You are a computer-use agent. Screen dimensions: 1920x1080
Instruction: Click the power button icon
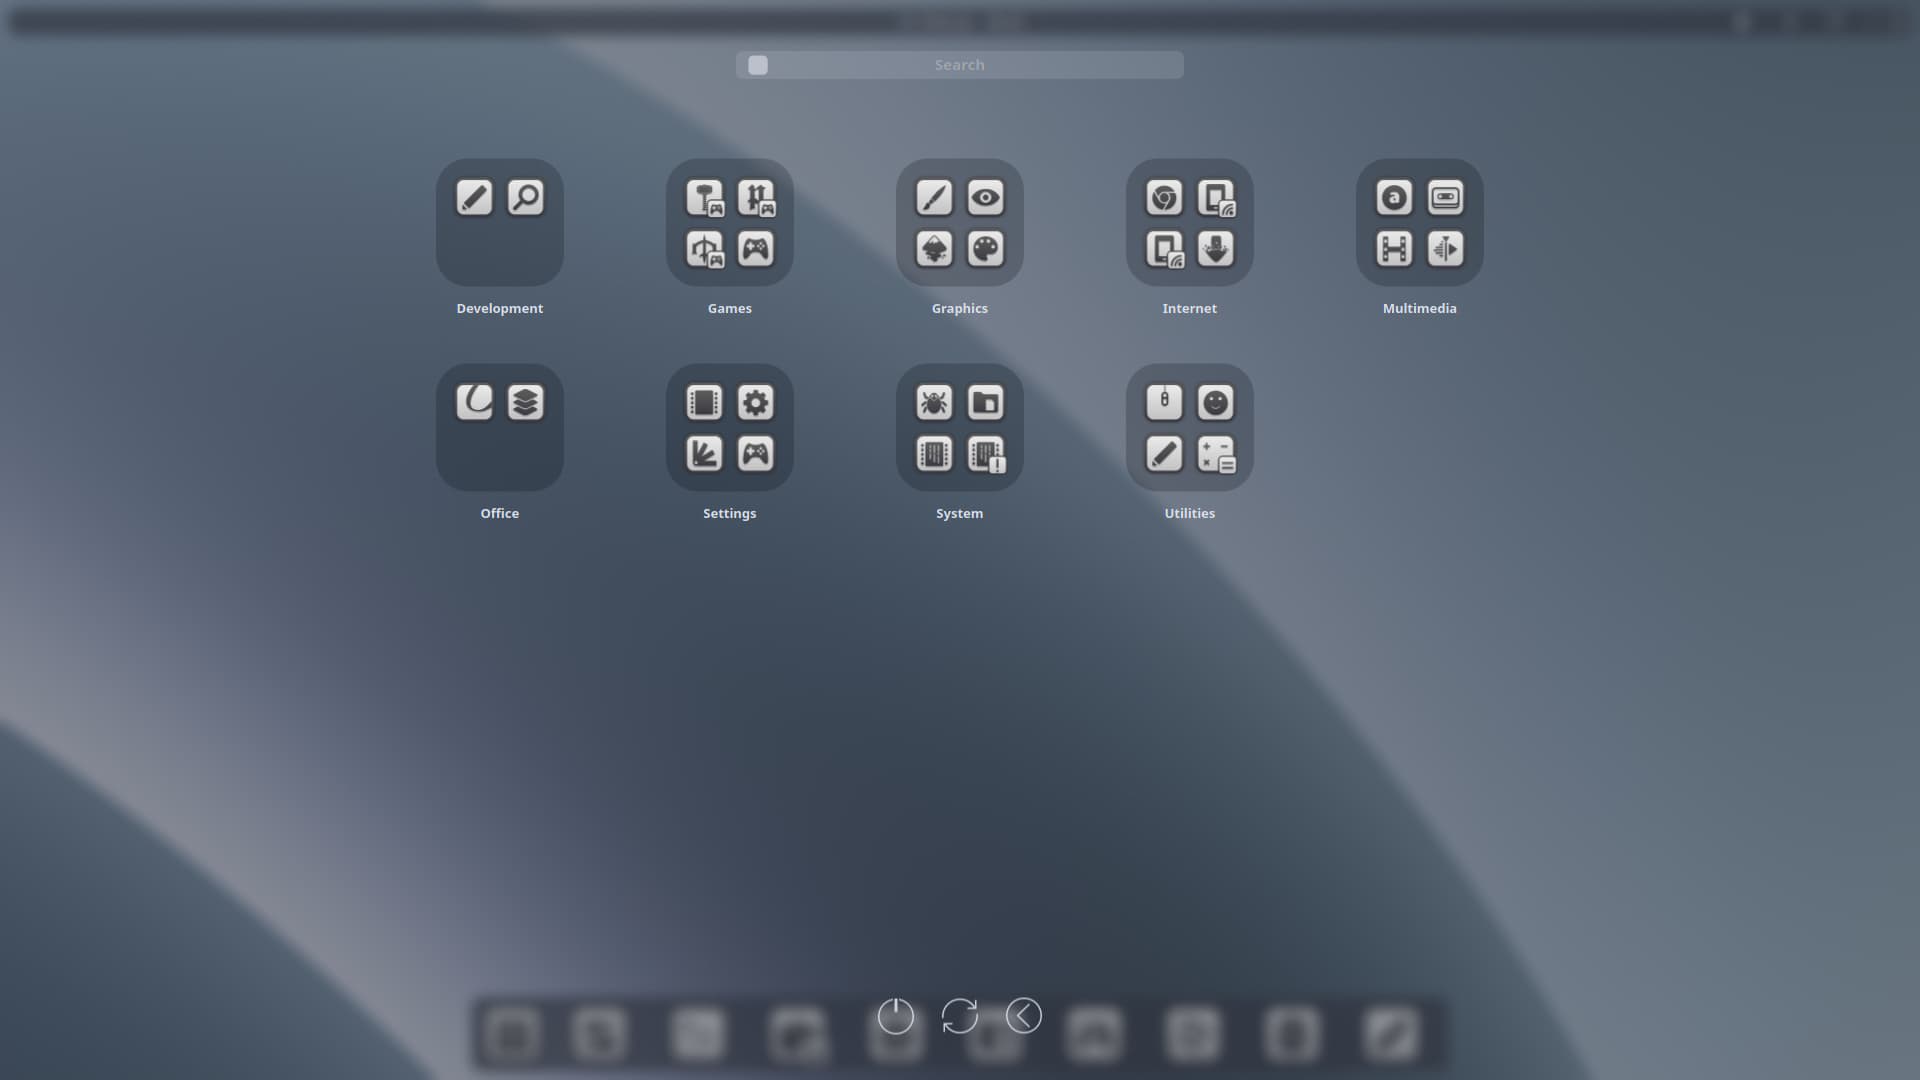(896, 1016)
